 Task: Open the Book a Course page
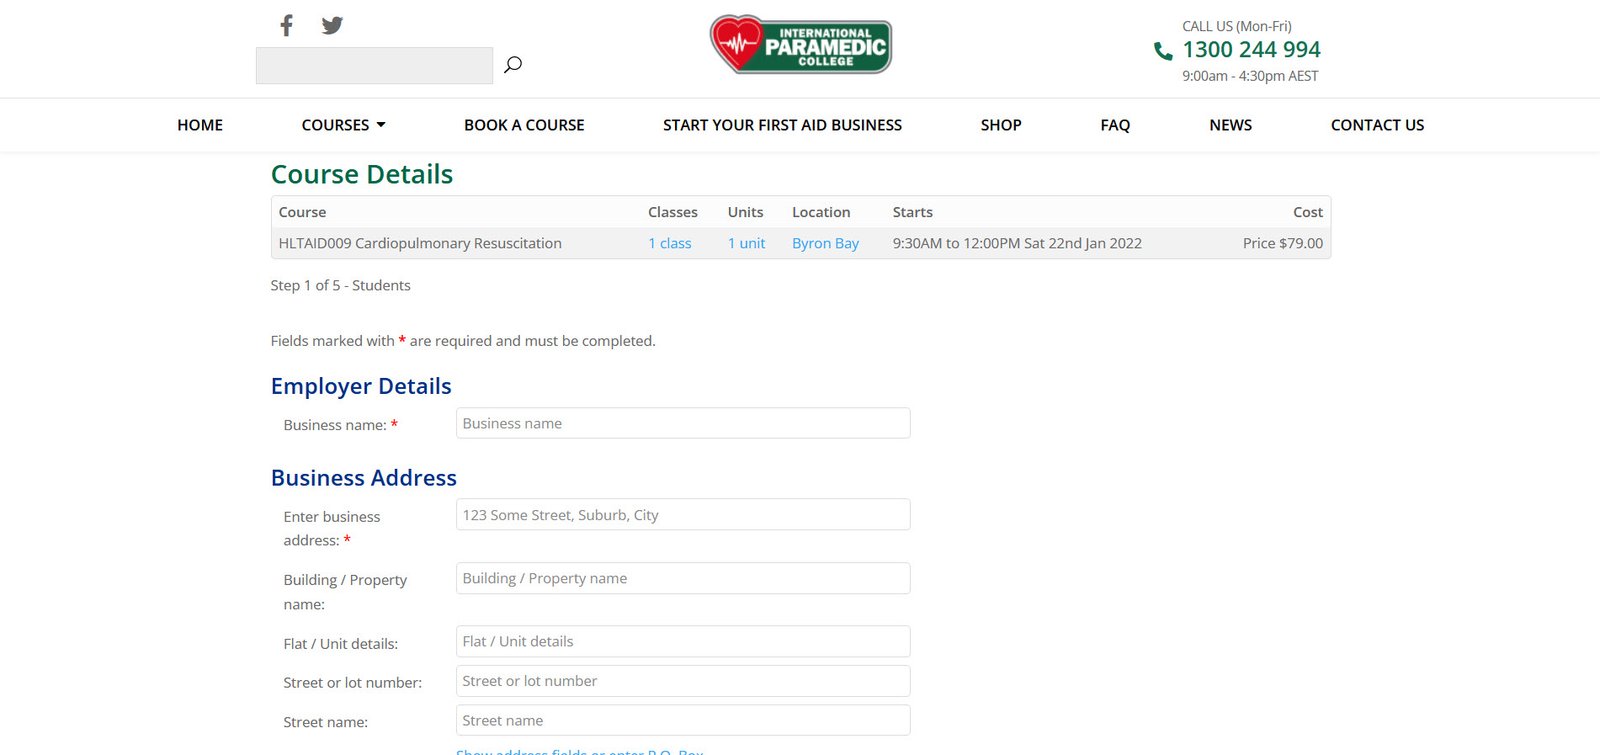tap(524, 125)
